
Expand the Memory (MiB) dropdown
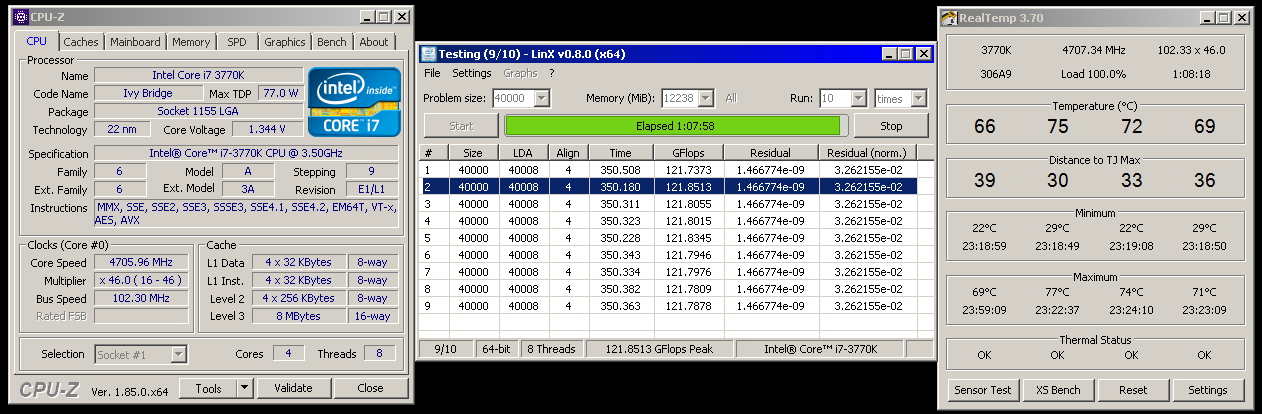(x=706, y=98)
